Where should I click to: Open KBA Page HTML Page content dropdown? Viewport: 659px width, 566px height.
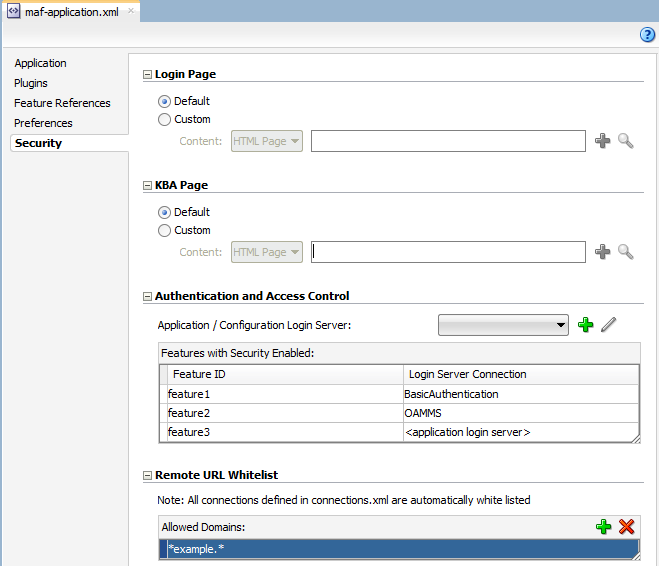tap(267, 252)
